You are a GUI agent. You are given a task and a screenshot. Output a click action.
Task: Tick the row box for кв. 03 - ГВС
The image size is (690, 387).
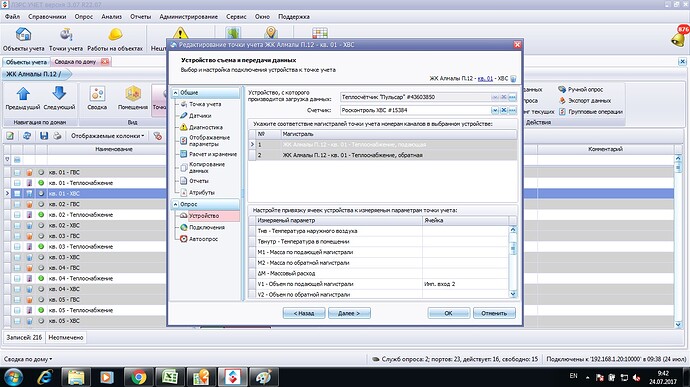pos(17,236)
